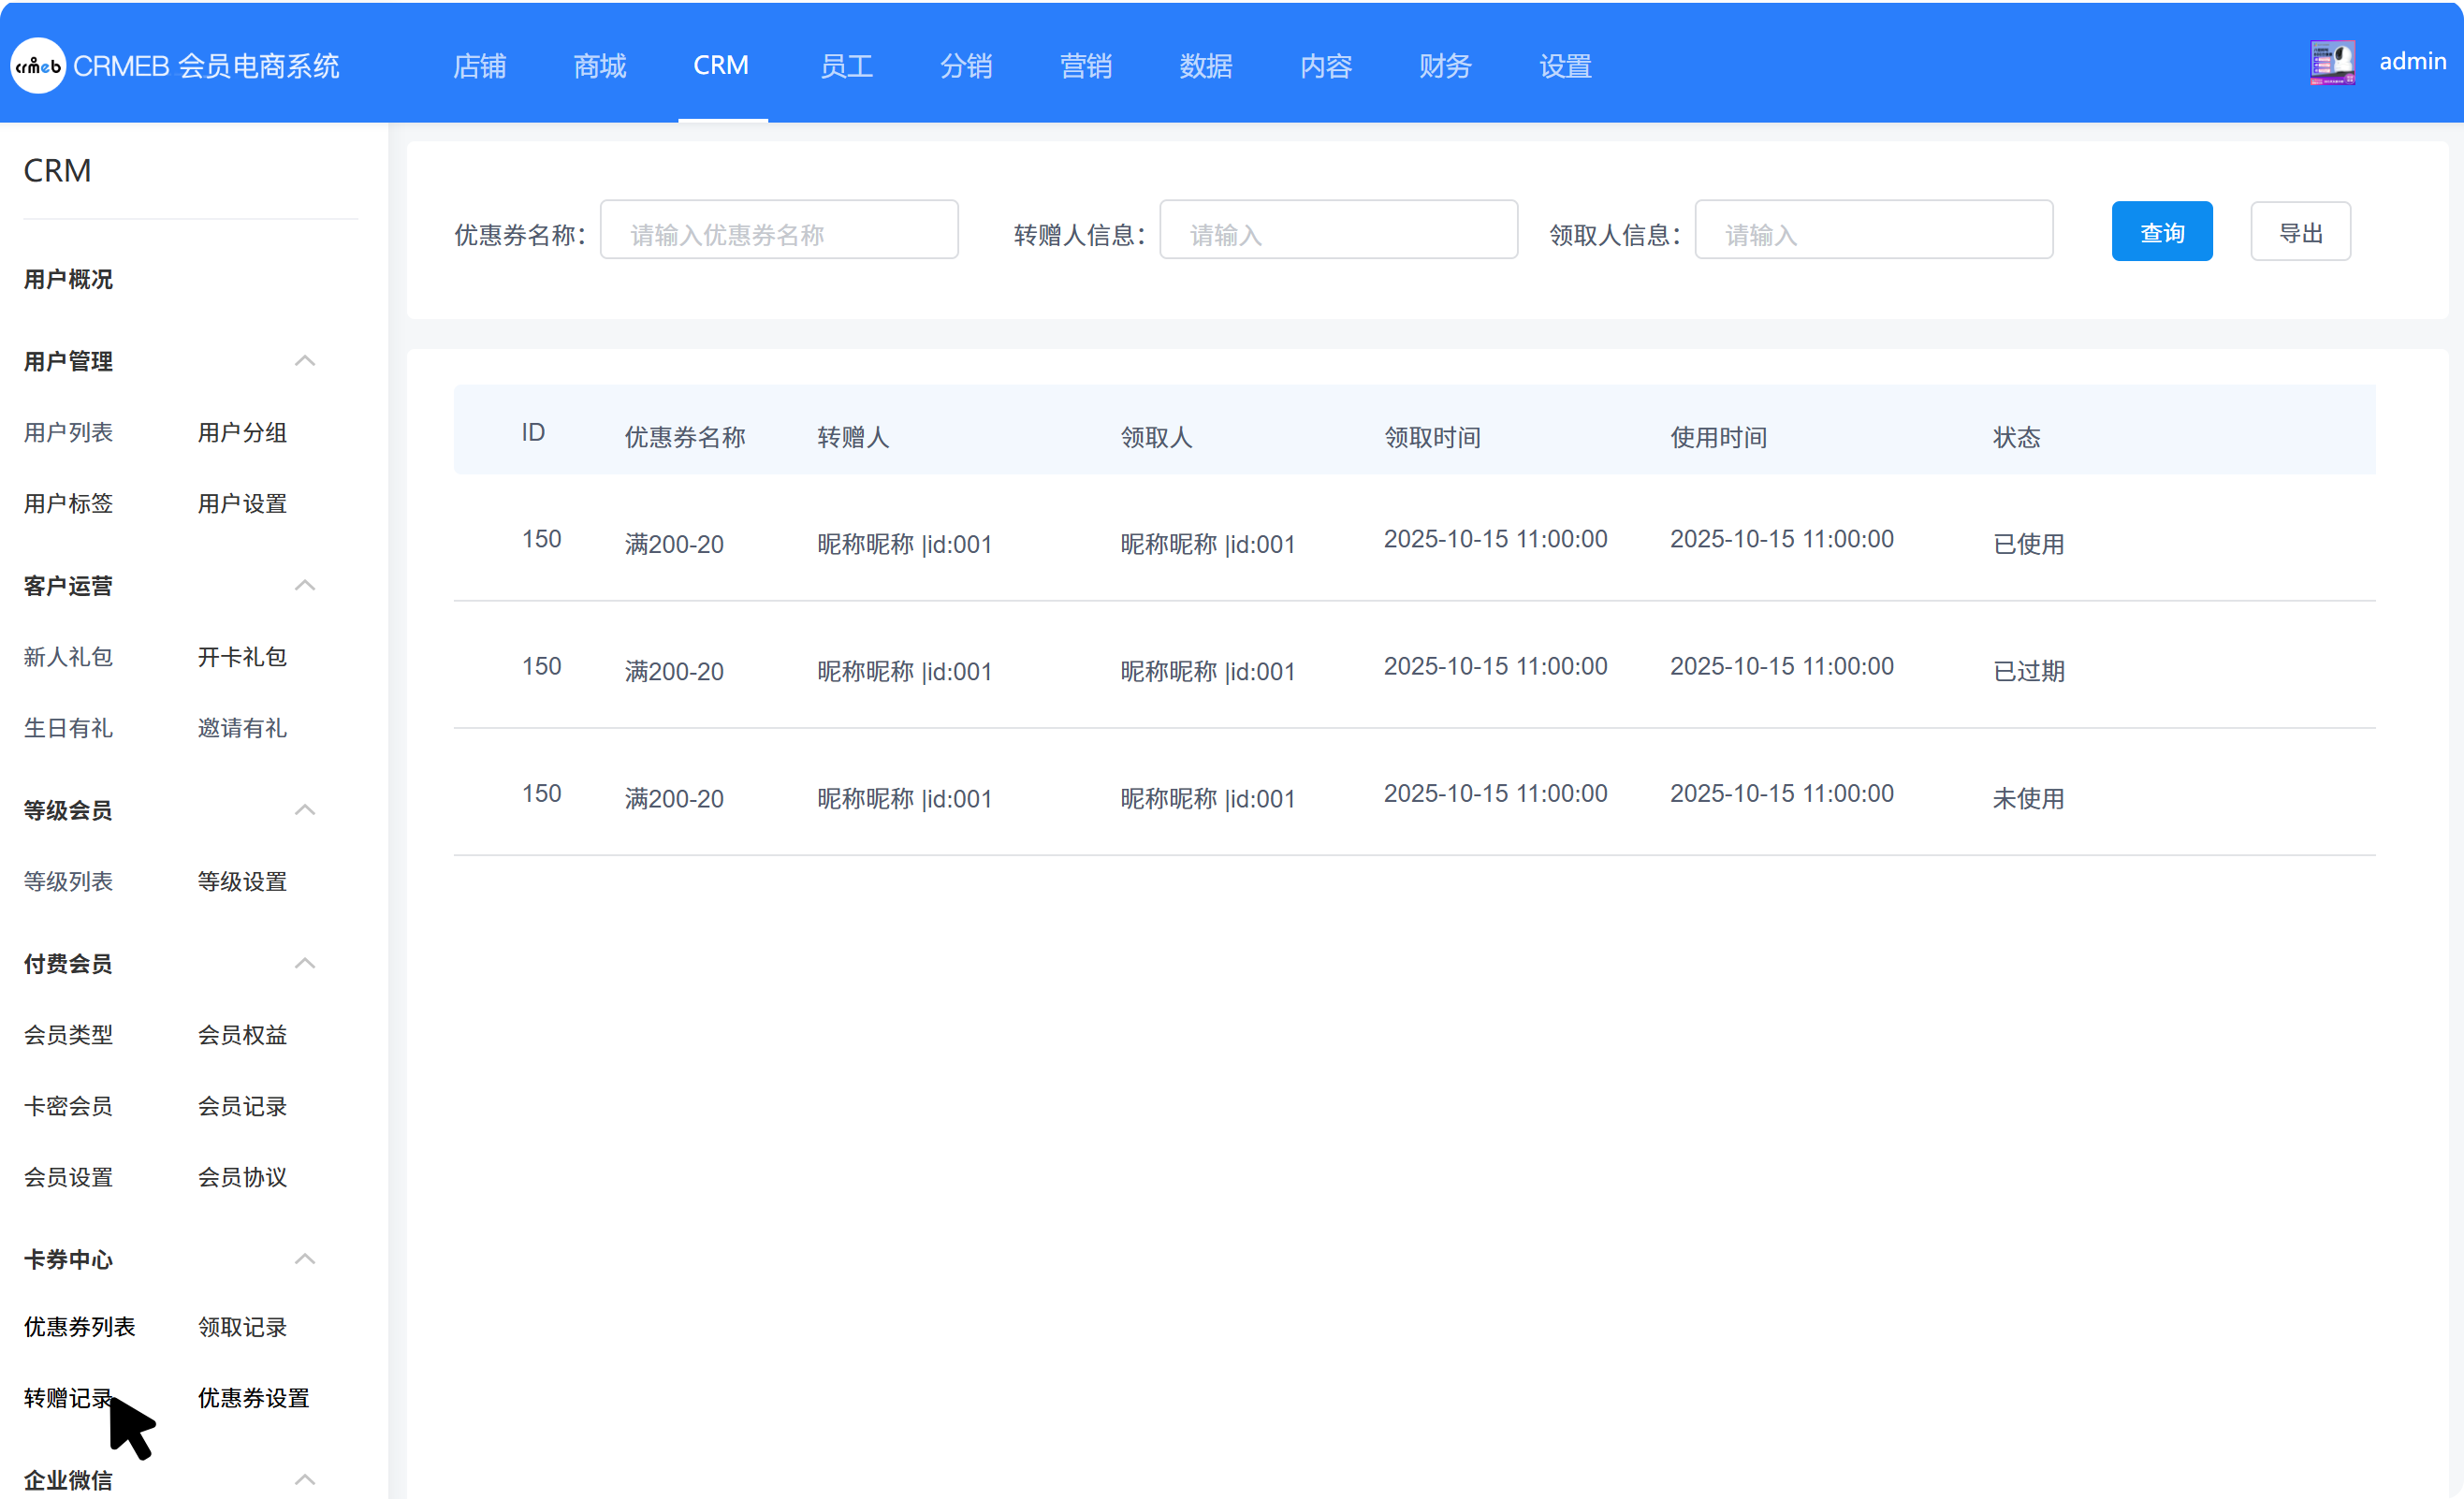Viewport: 2464px width, 1499px height.
Task: Open the 营销 top navigation tab
Action: click(1086, 66)
